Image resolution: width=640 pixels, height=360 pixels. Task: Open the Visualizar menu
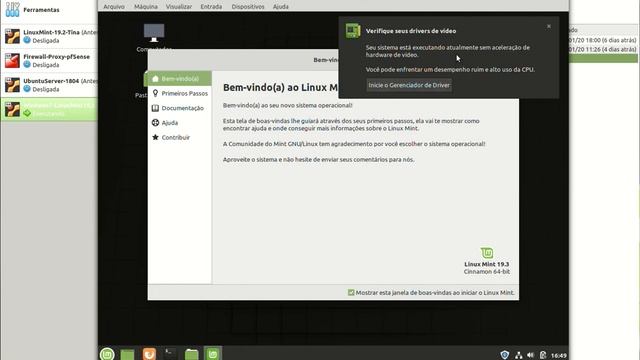(179, 7)
